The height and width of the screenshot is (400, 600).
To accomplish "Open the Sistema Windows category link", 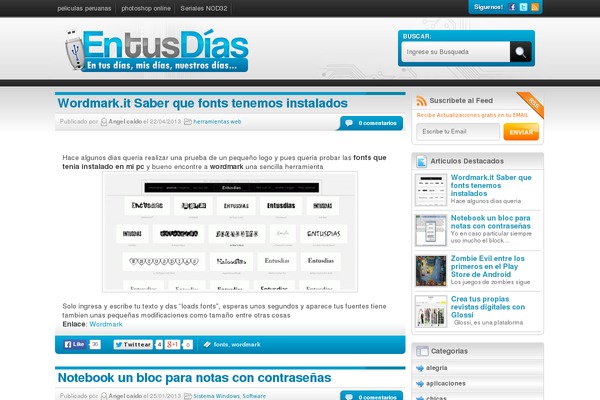I will click(x=216, y=396).
